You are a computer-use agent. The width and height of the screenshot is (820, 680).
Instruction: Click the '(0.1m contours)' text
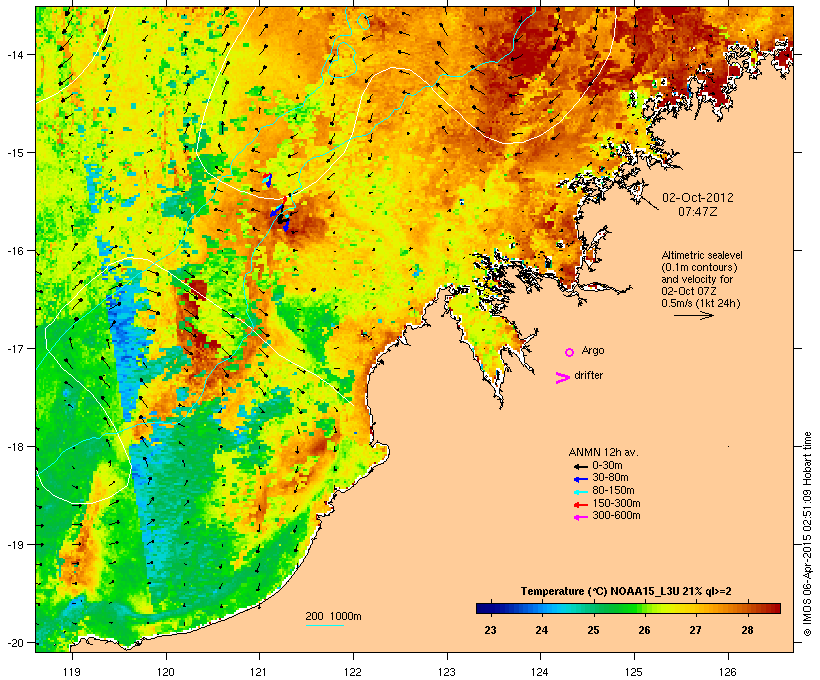[x=699, y=267]
